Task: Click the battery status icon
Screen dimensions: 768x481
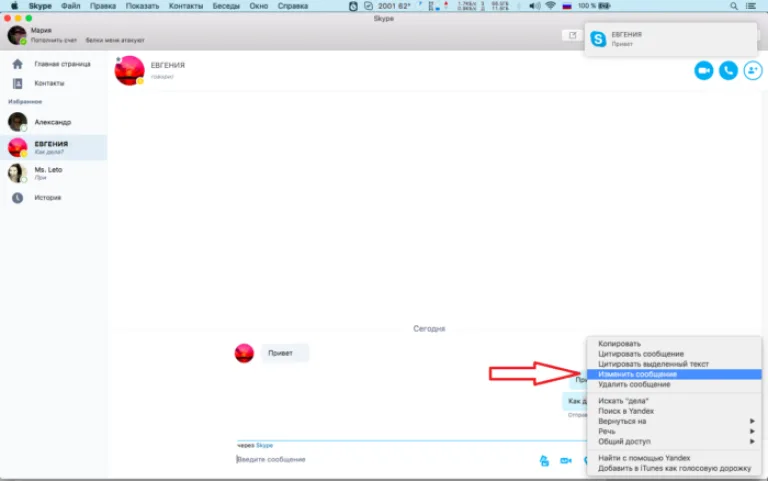Action: pyautogui.click(x=604, y=6)
